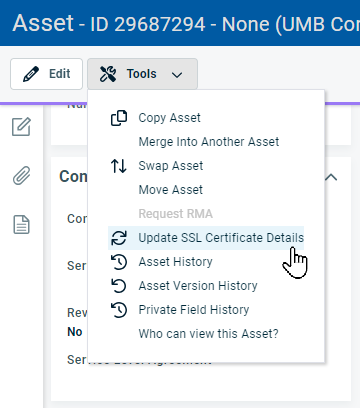
Task: Click the pencil icon on Edit button
Action: [x=31, y=74]
